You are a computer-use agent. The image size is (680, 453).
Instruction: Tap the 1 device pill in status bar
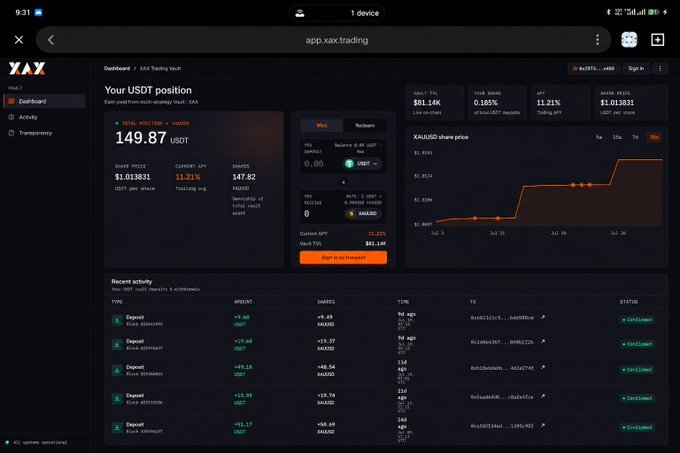337,13
